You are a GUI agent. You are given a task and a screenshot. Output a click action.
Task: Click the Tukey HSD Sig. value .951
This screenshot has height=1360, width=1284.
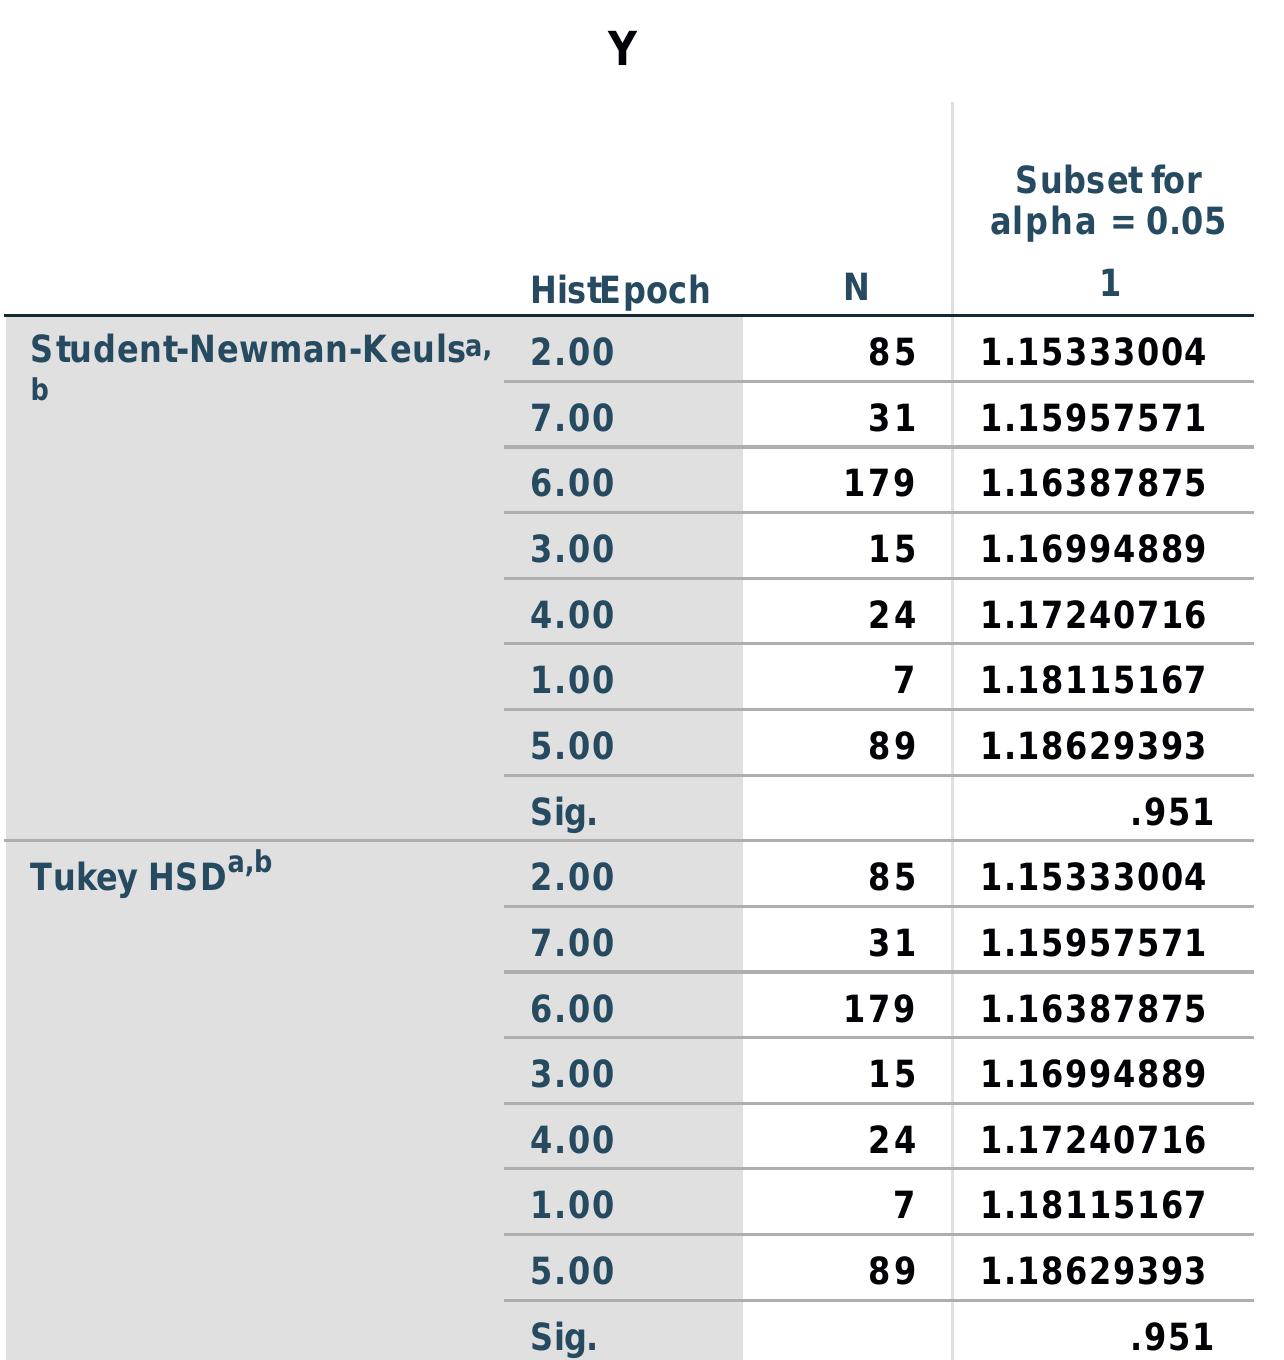coord(1171,1336)
